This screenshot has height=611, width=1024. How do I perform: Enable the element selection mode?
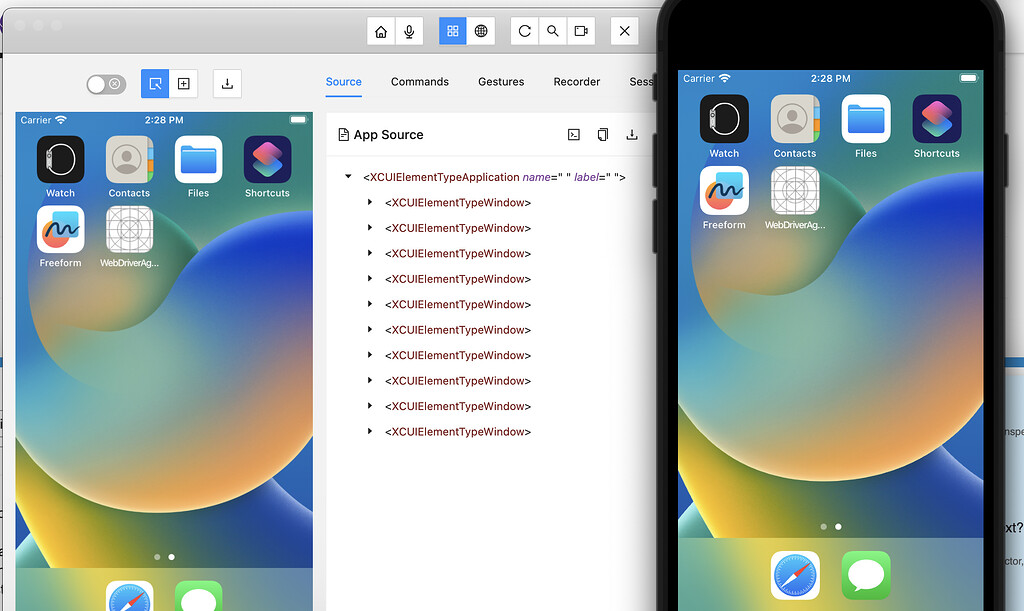tap(155, 84)
